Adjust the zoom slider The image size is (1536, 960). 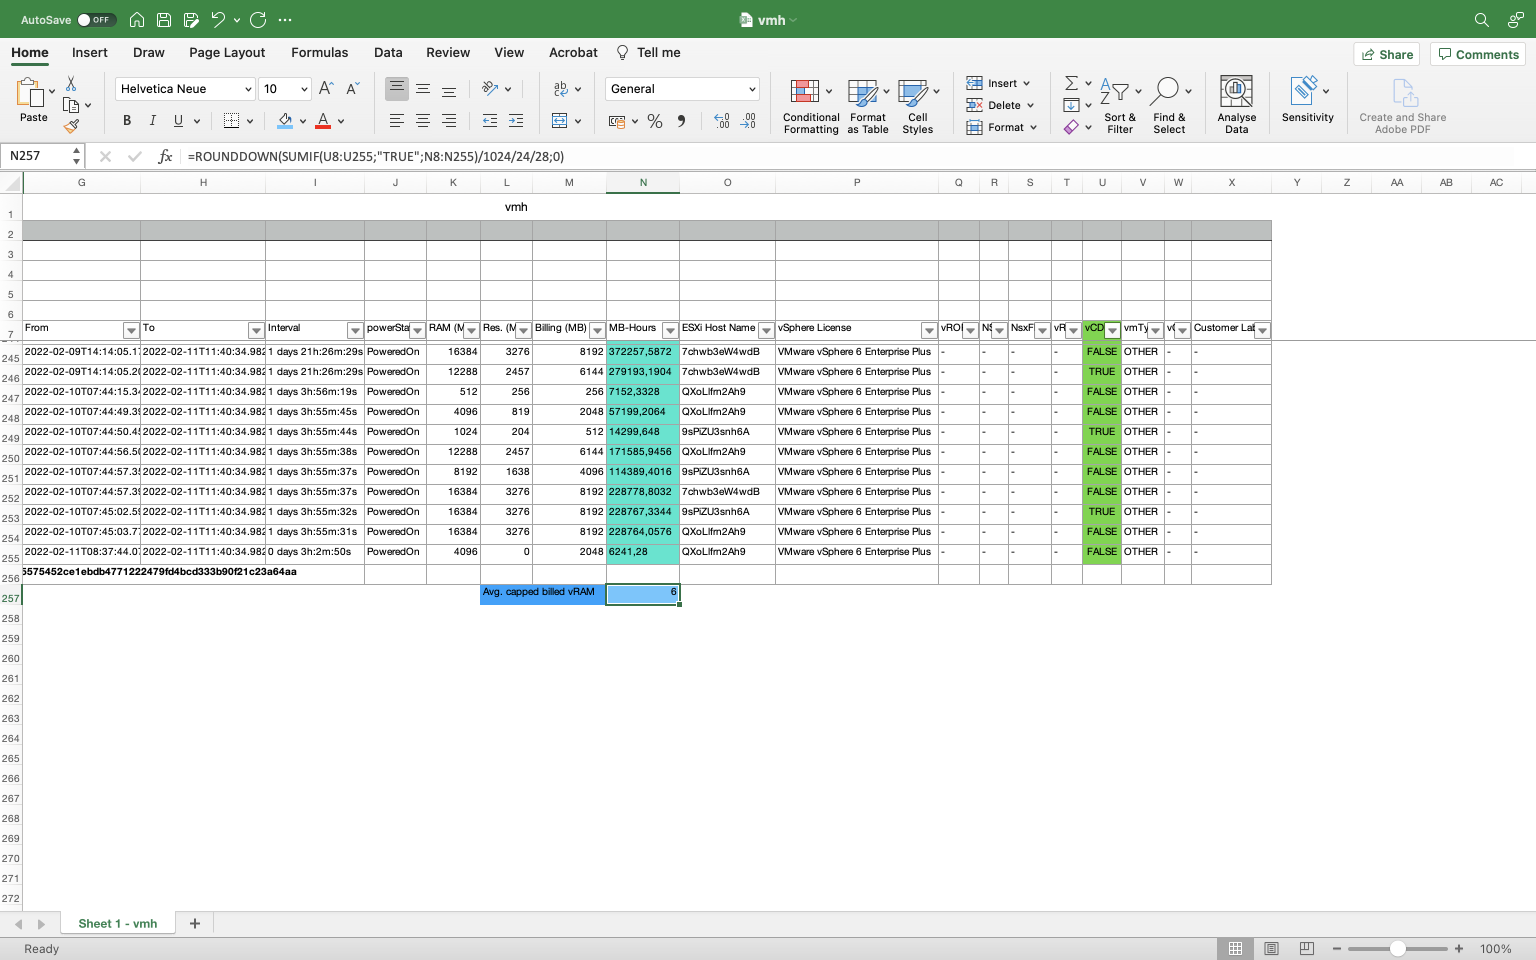point(1398,948)
